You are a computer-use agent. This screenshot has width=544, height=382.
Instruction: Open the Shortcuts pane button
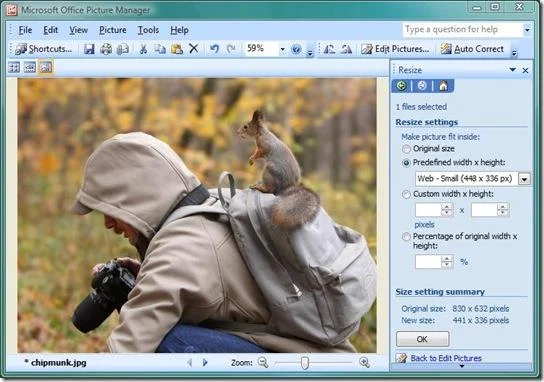[43, 49]
